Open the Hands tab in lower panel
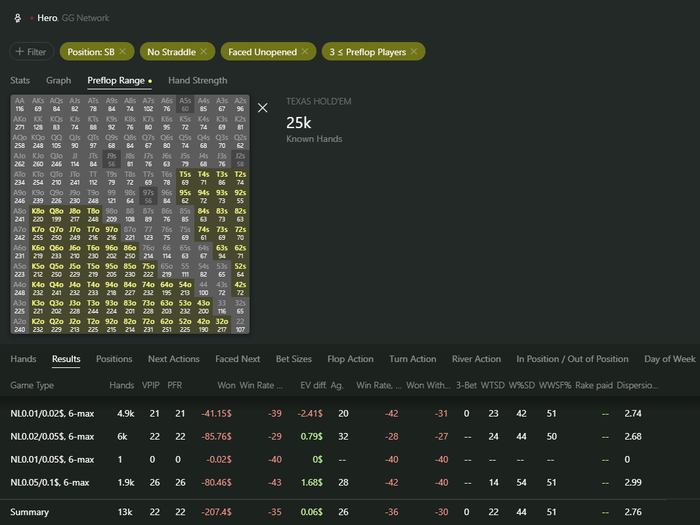Image resolution: width=700 pixels, height=525 pixels. point(23,359)
